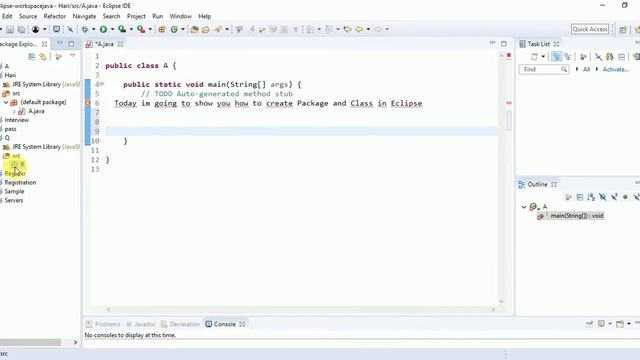Toggle Focus on Active Task in Outline

pos(569,197)
